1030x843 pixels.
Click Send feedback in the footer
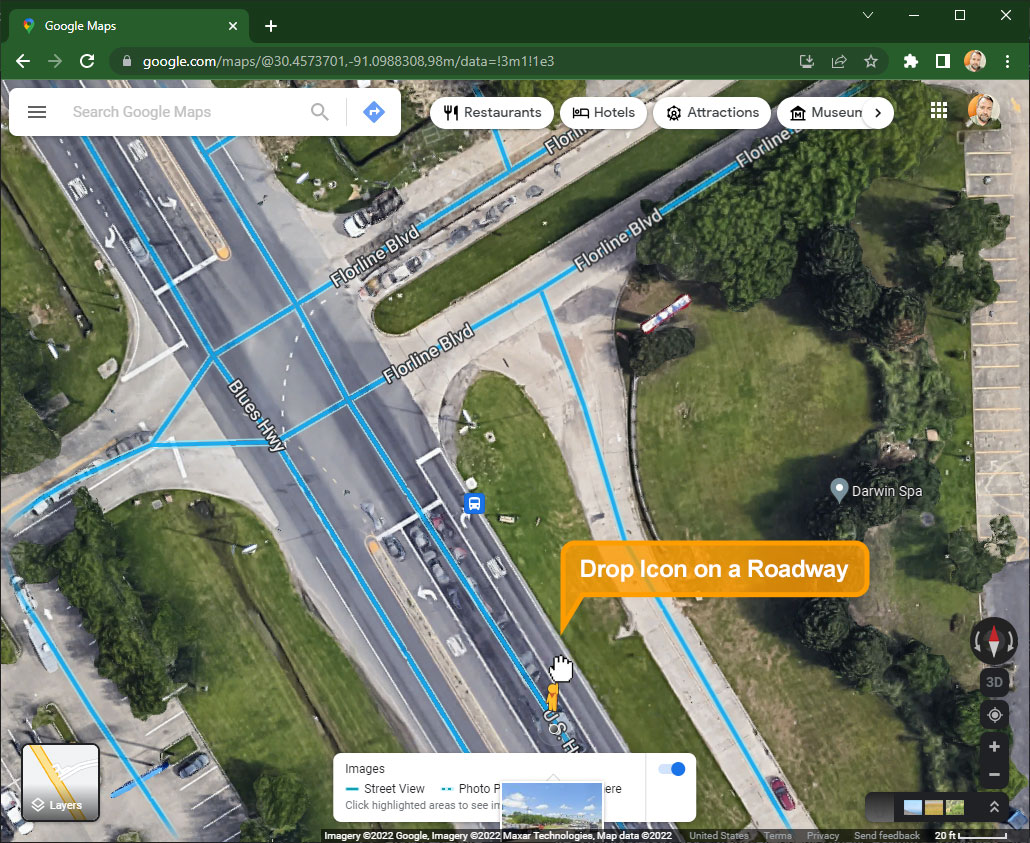[x=886, y=835]
